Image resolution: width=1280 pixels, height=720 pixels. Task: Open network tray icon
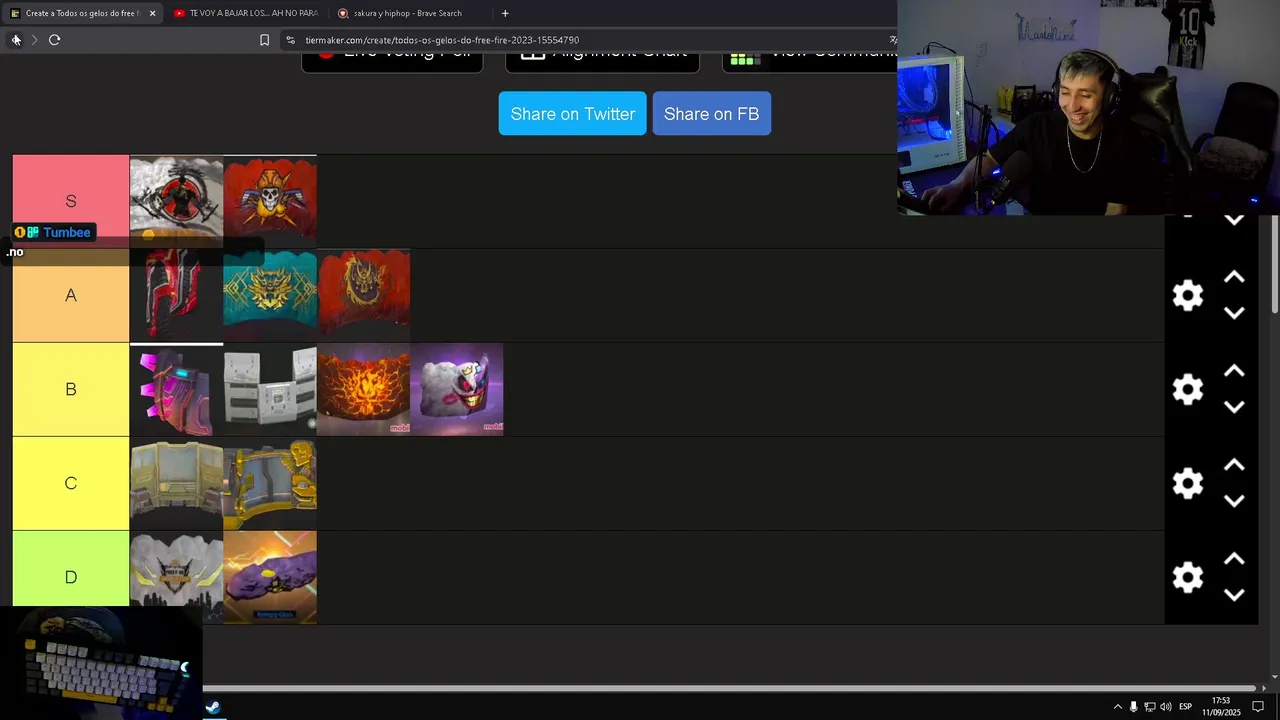[1150, 707]
